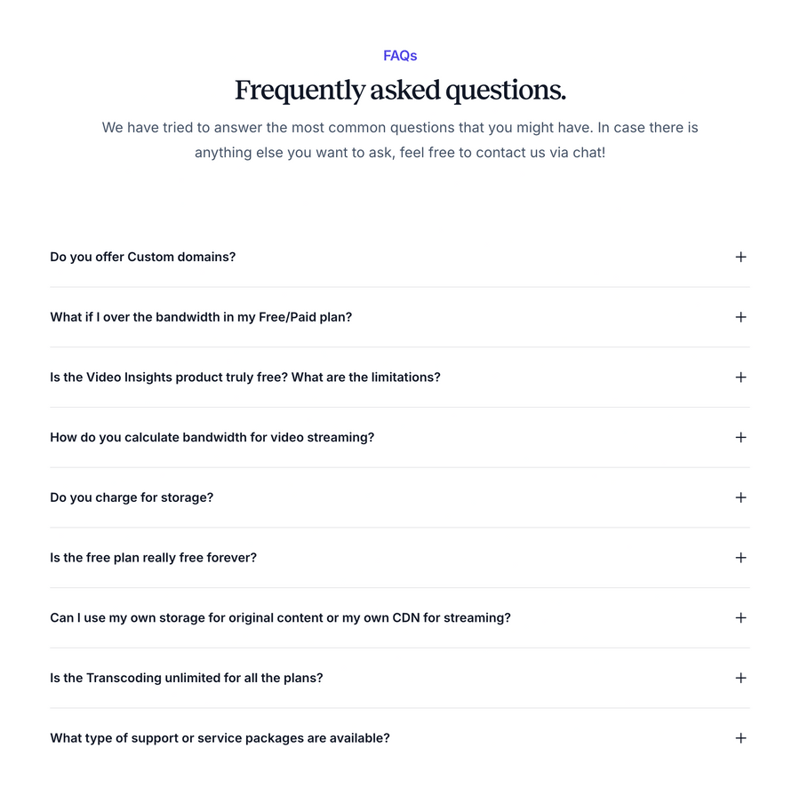Expand the 'Do you offer Custom domains?' question
This screenshot has height=795, width=800.
click(x=740, y=257)
